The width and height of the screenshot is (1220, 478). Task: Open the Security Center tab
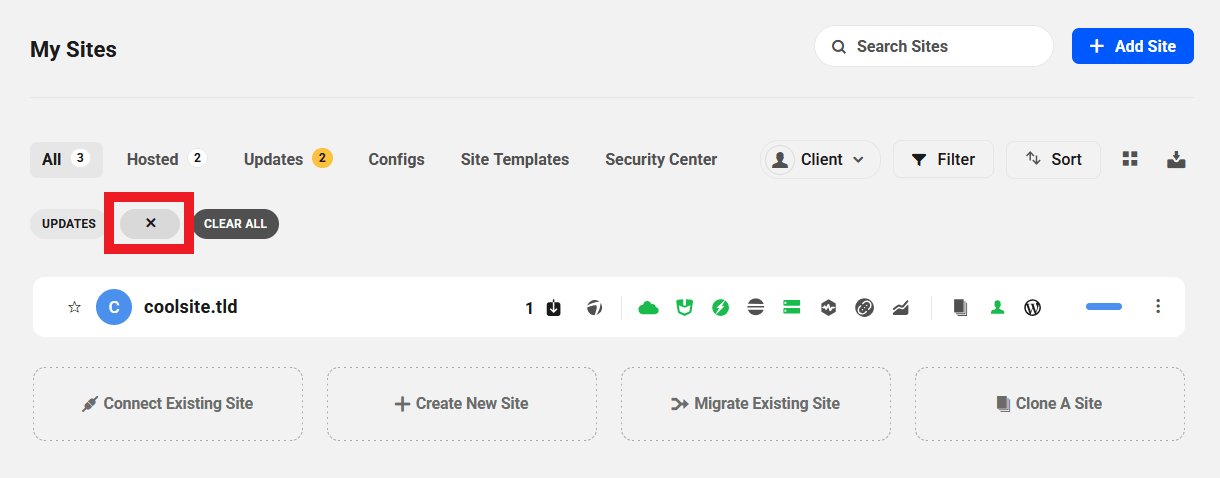coord(661,159)
